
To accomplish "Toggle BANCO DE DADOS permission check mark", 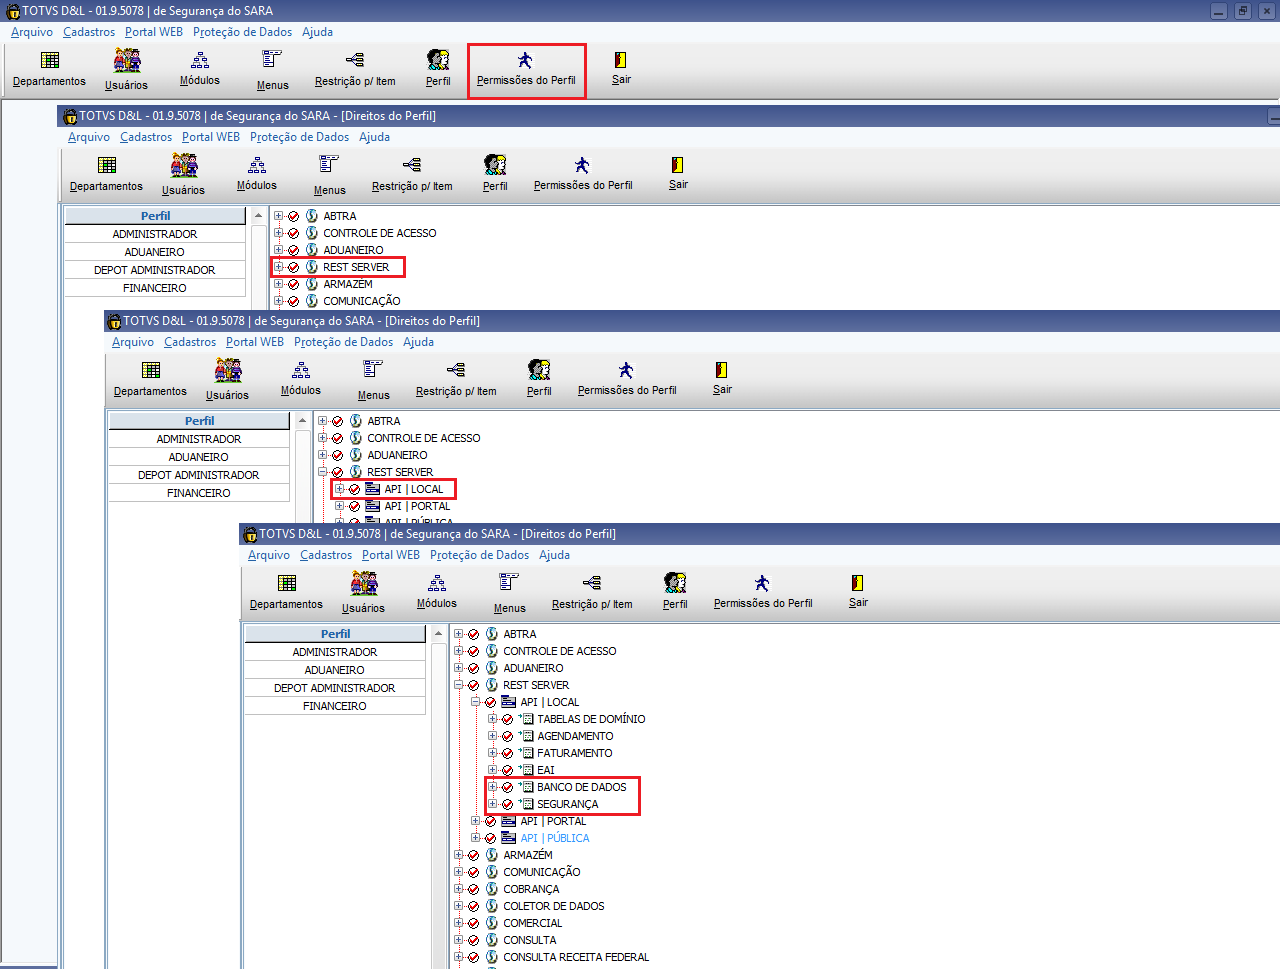I will 507,787.
